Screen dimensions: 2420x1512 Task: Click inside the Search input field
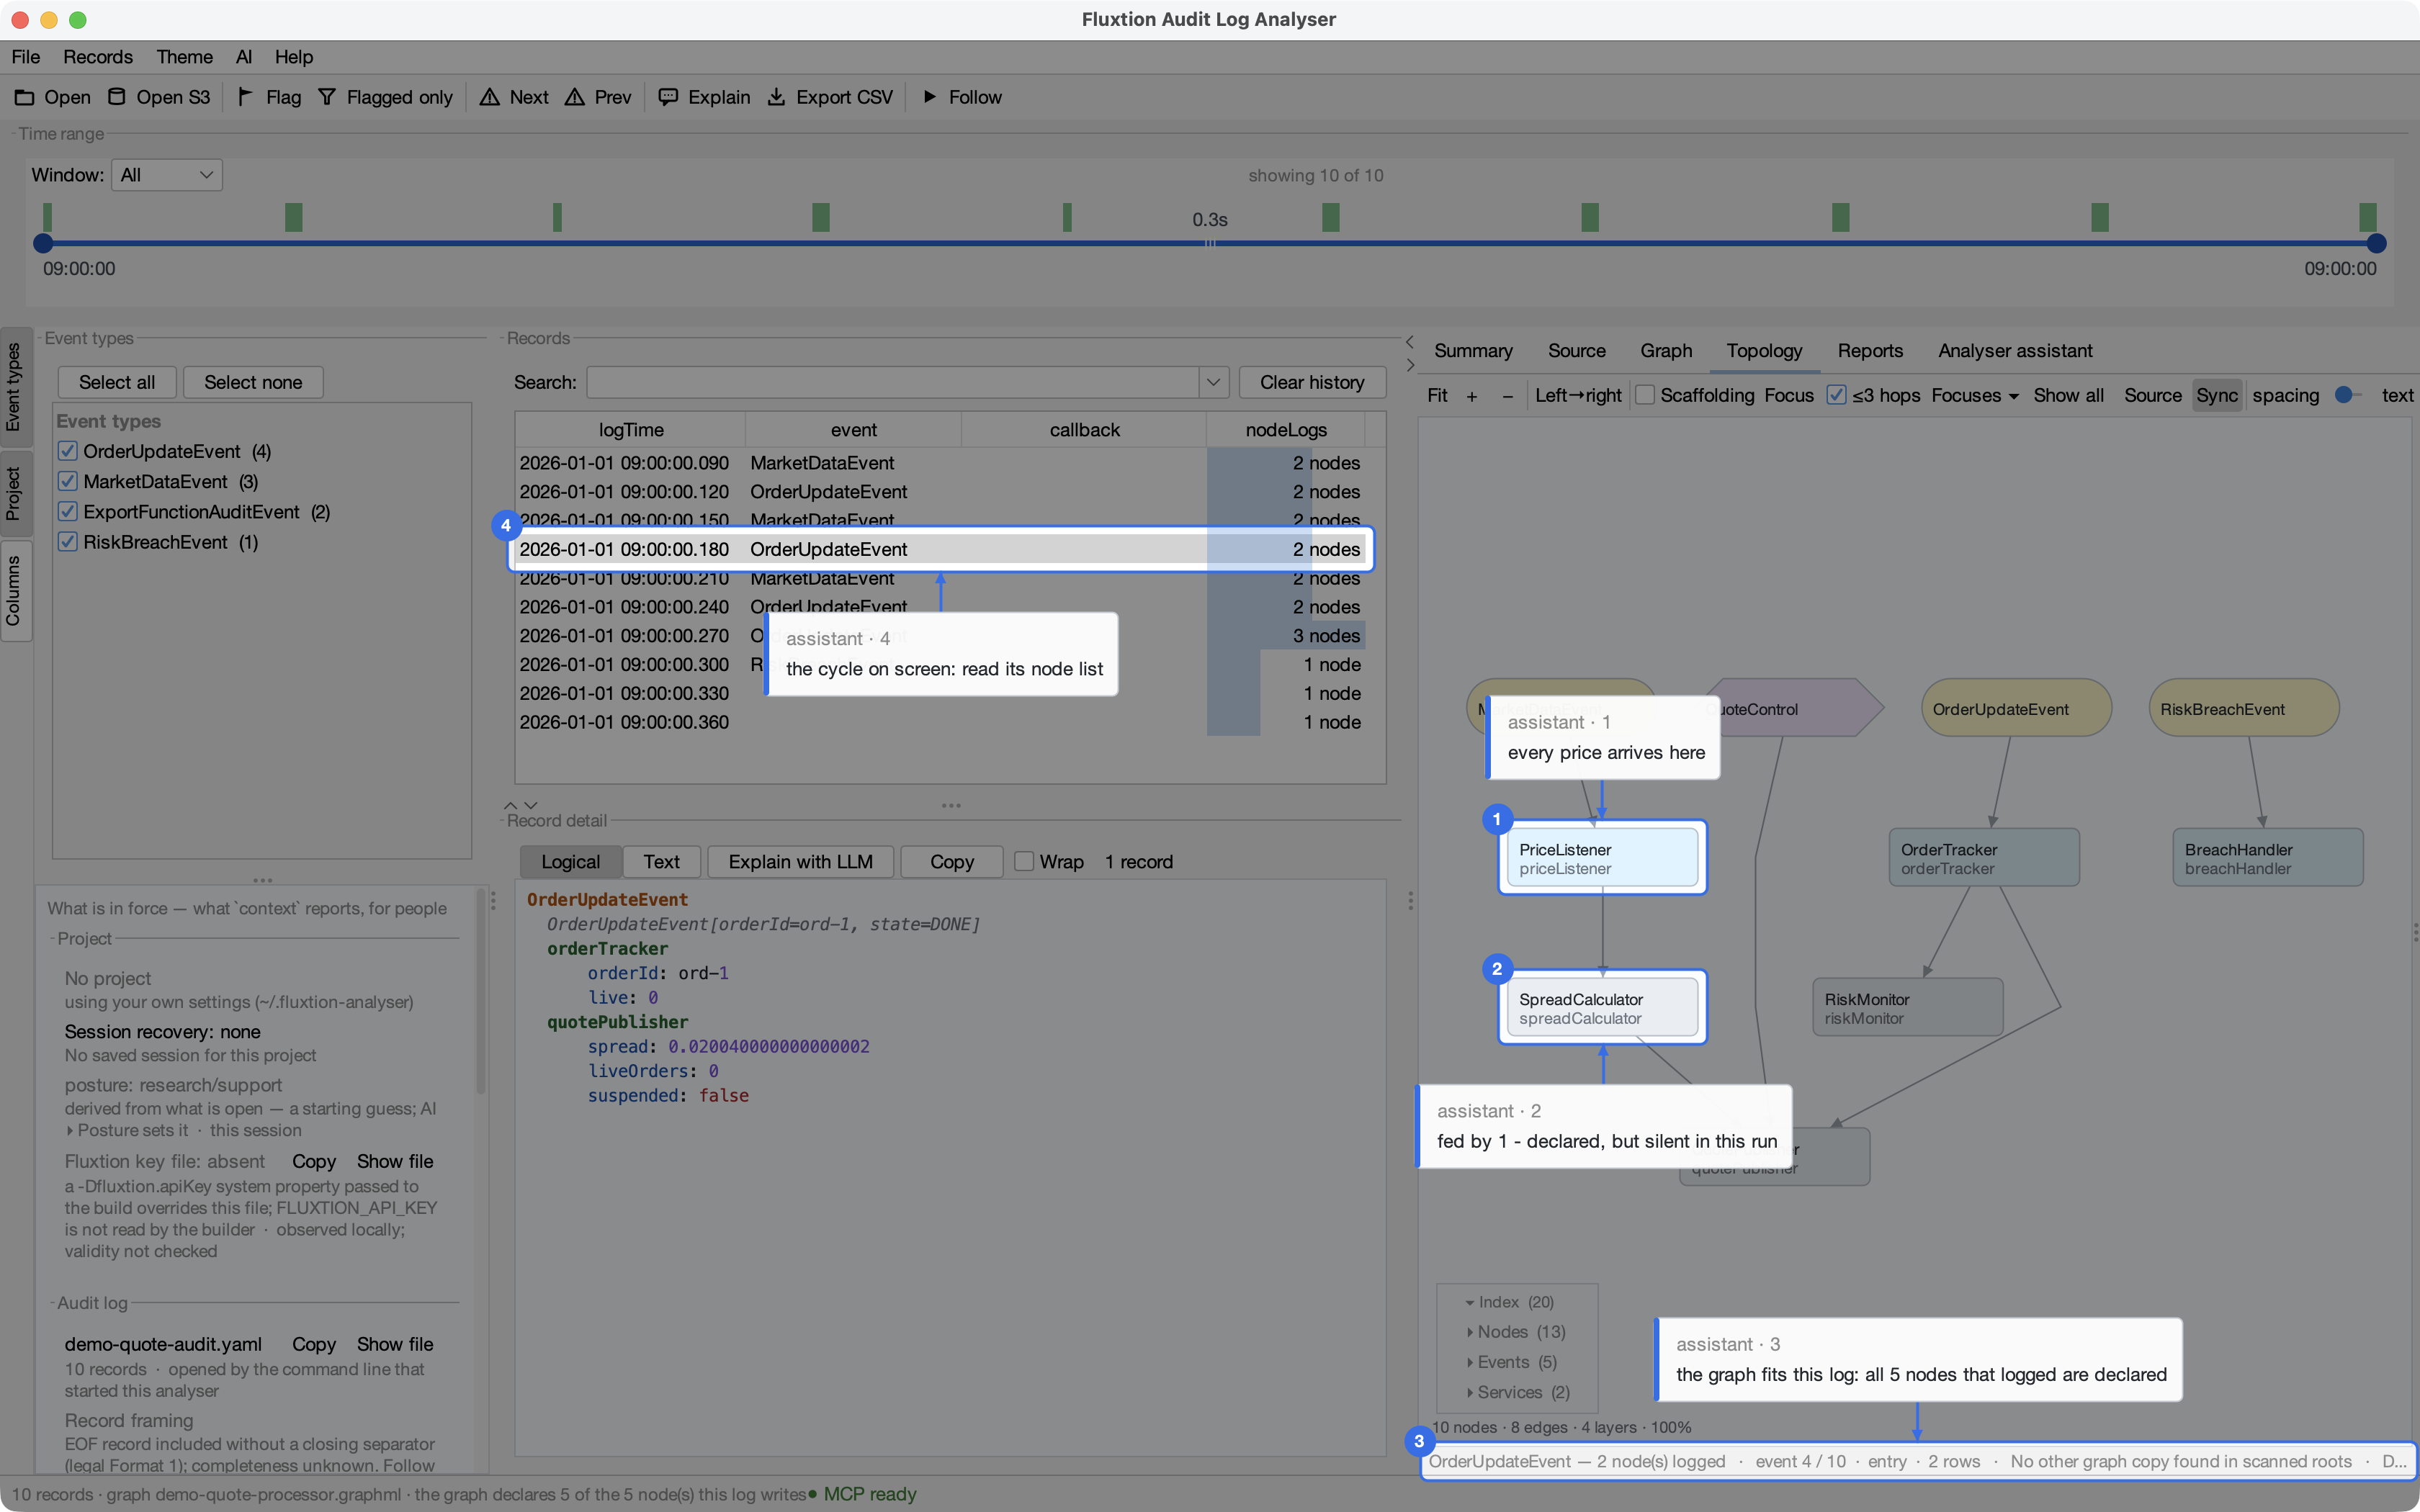893,382
